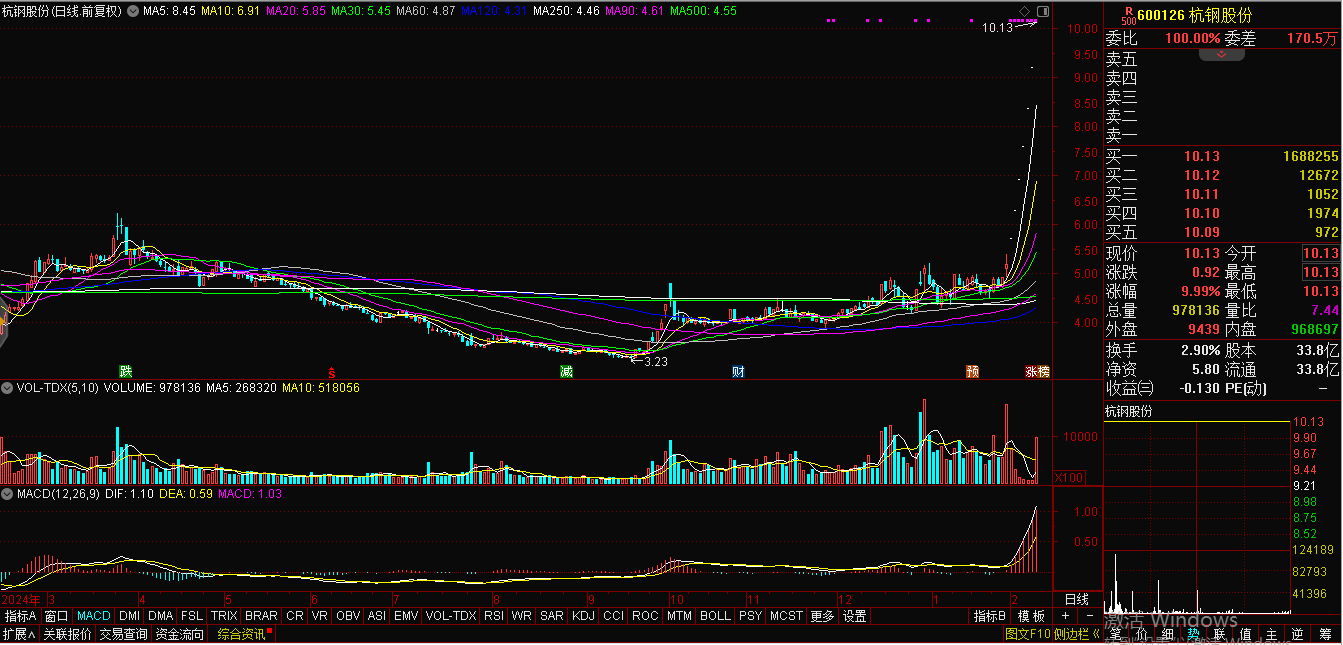
Task: Click the X100 volume scale label
Action: [1070, 478]
